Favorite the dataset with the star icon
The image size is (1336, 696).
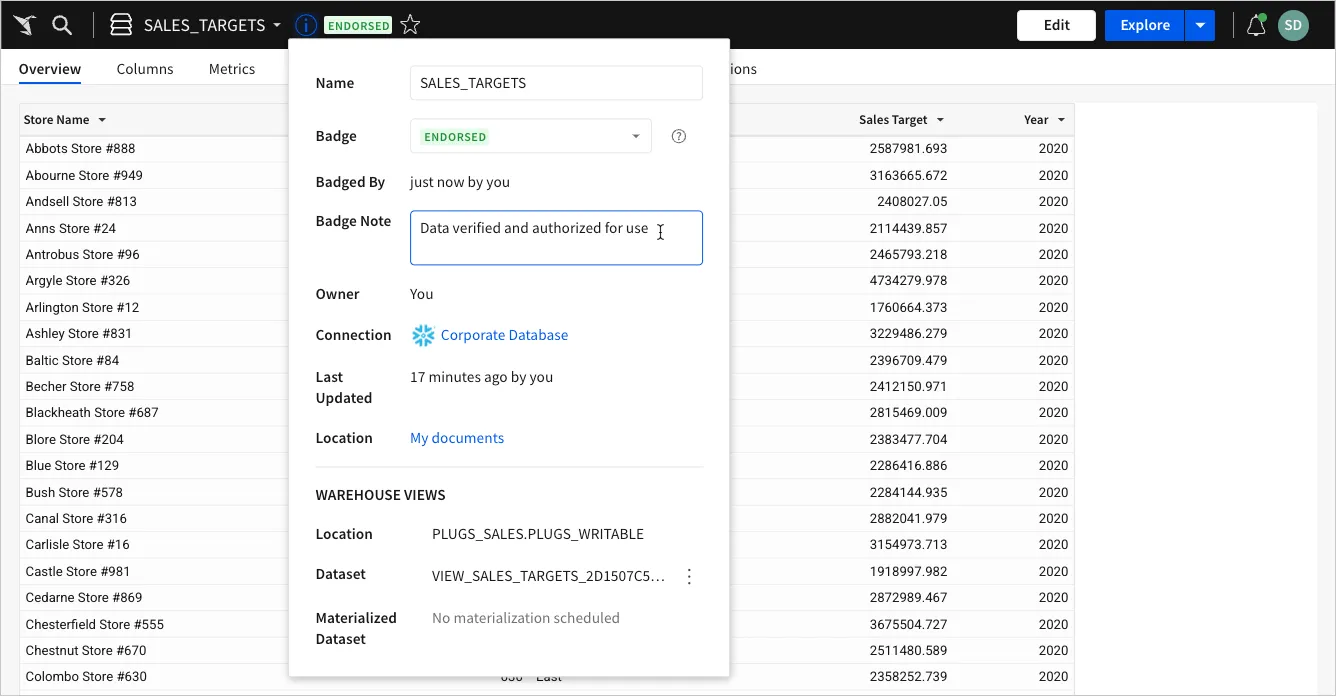click(410, 25)
